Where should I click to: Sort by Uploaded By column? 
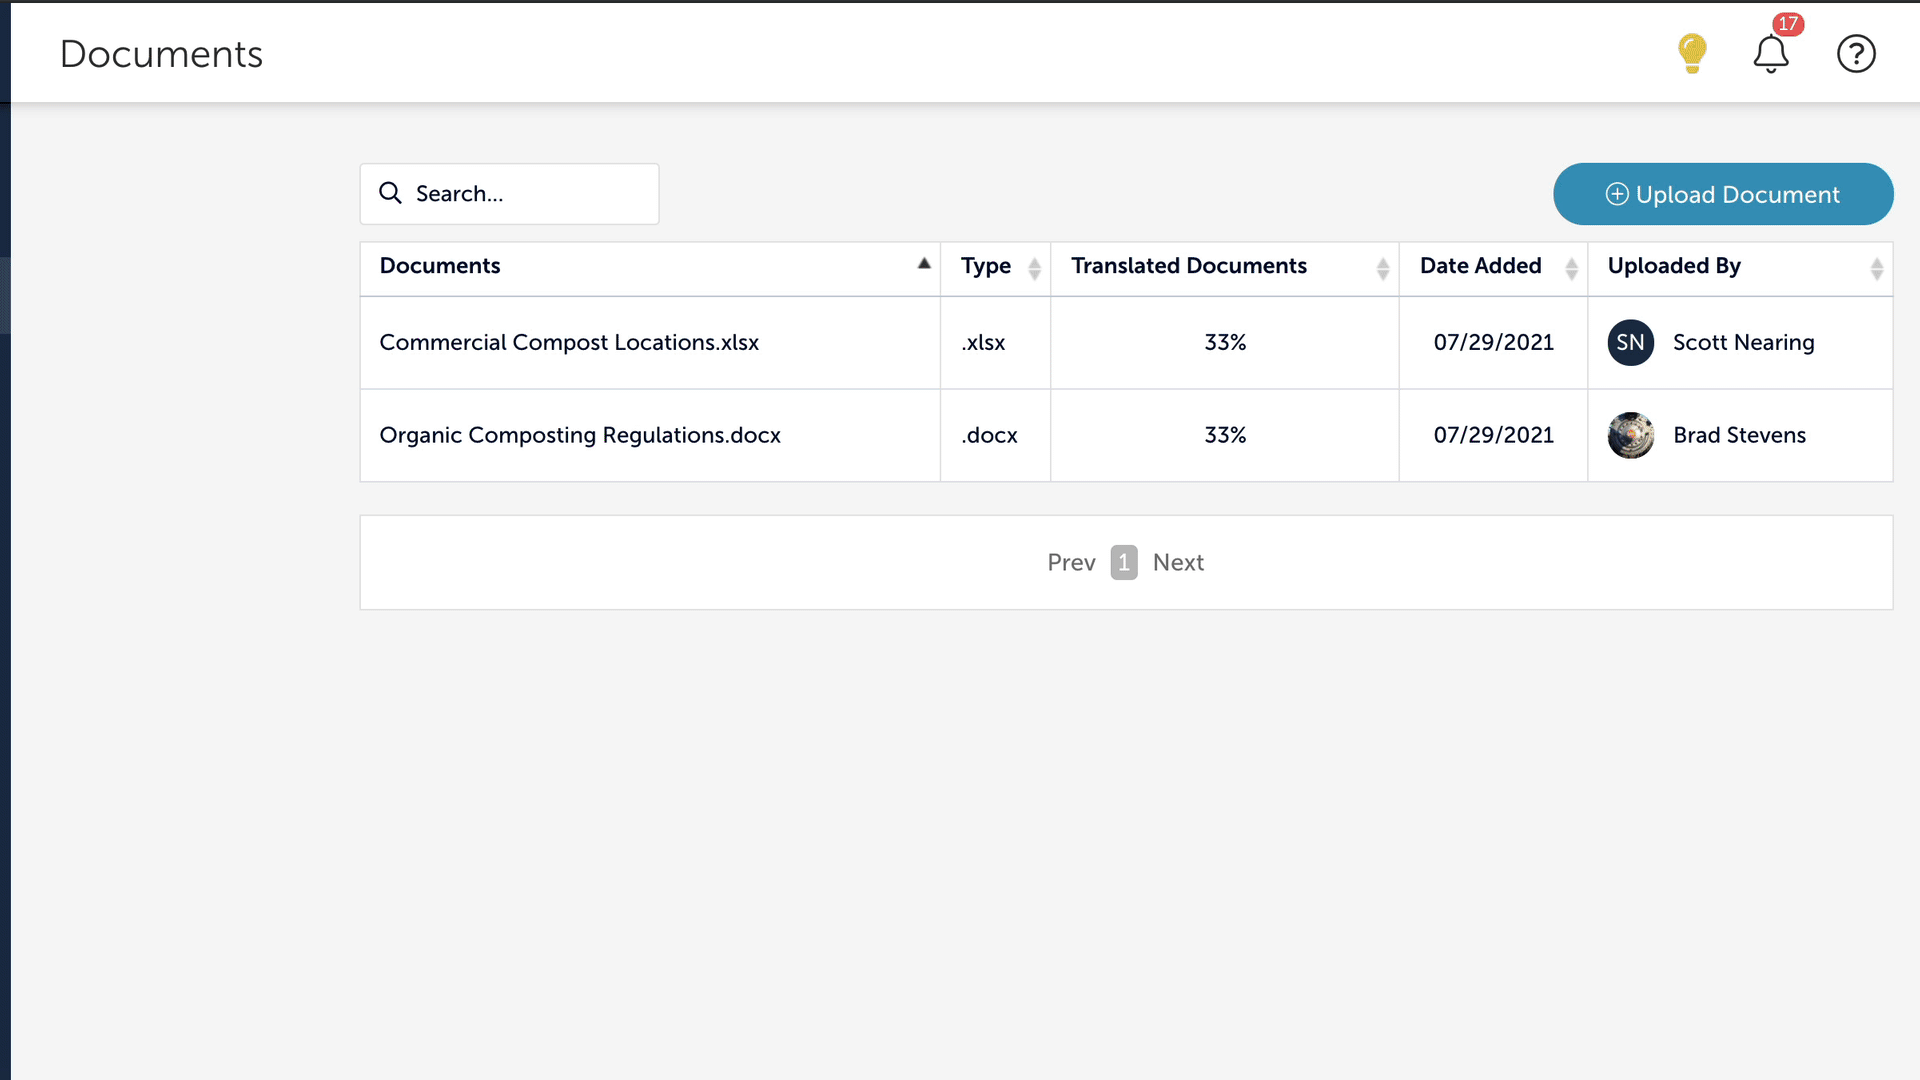tap(1876, 268)
